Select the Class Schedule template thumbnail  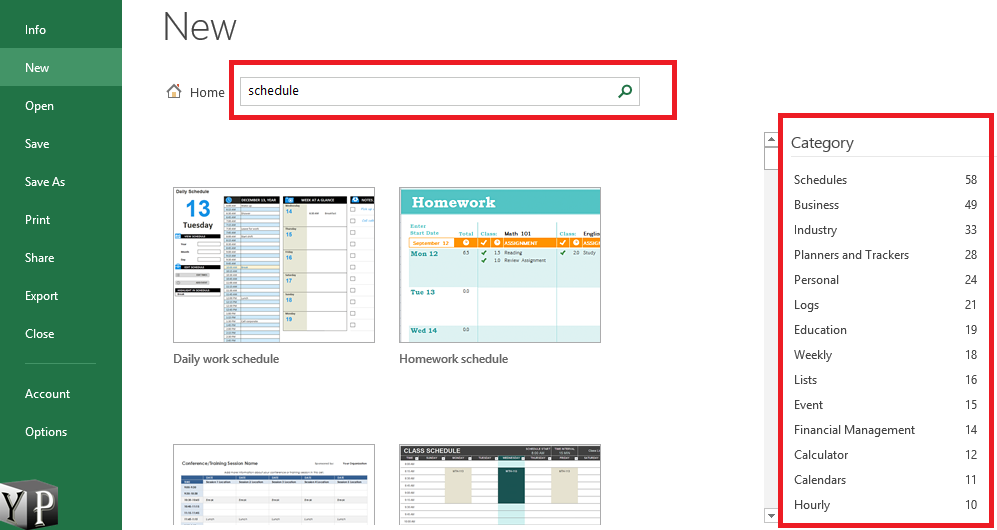[499, 485]
